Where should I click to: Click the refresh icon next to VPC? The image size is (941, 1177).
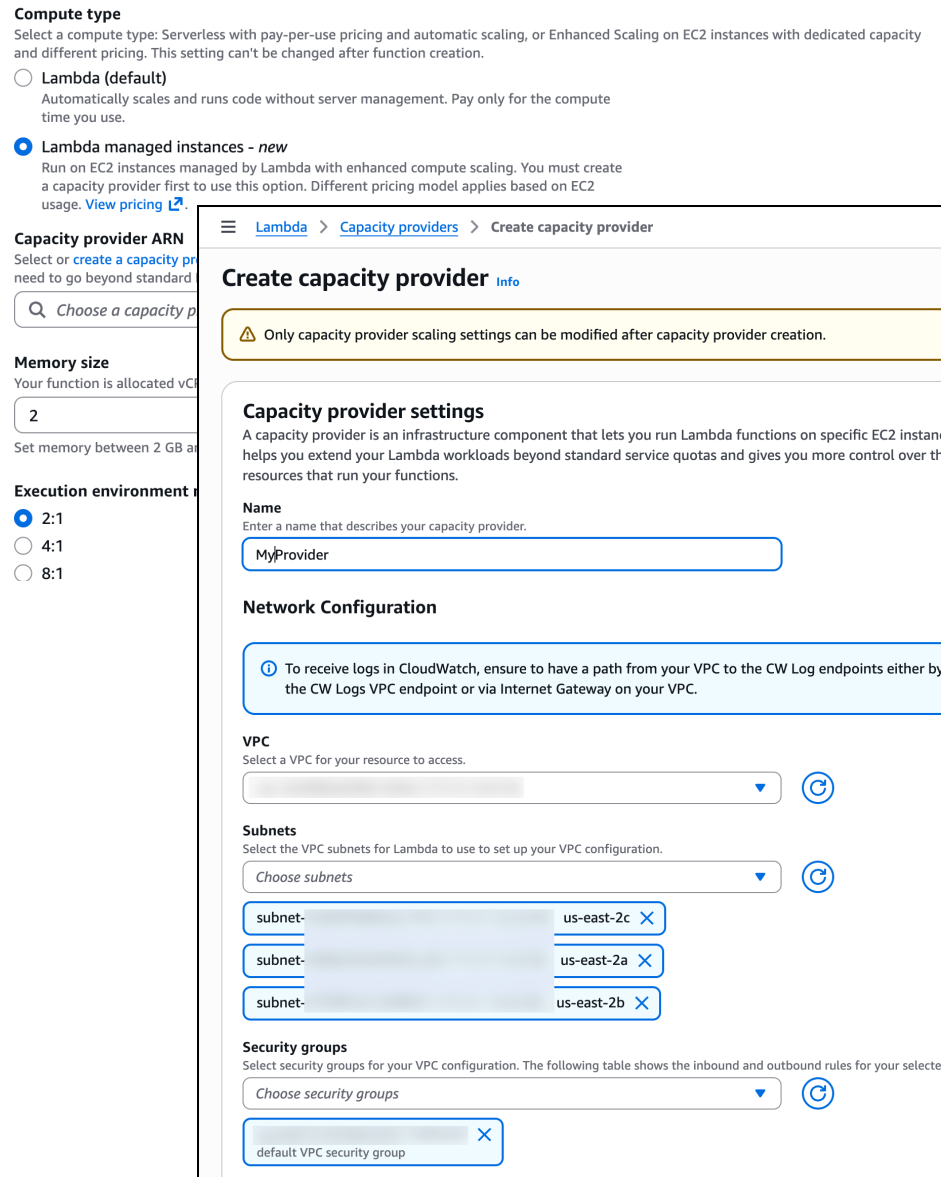pyautogui.click(x=817, y=788)
